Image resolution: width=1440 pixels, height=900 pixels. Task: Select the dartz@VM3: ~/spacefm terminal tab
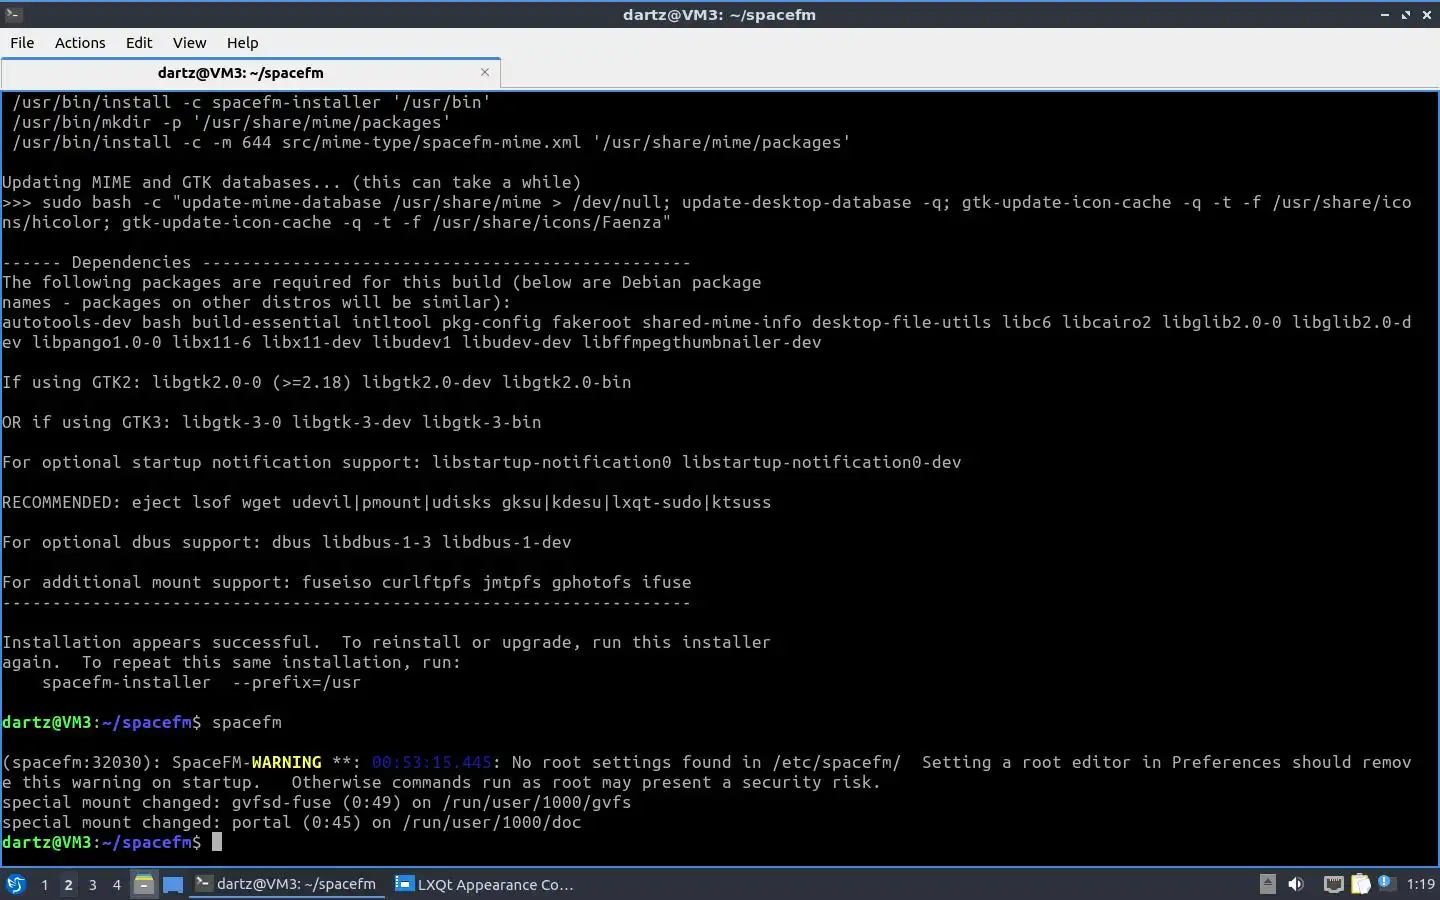[241, 73]
